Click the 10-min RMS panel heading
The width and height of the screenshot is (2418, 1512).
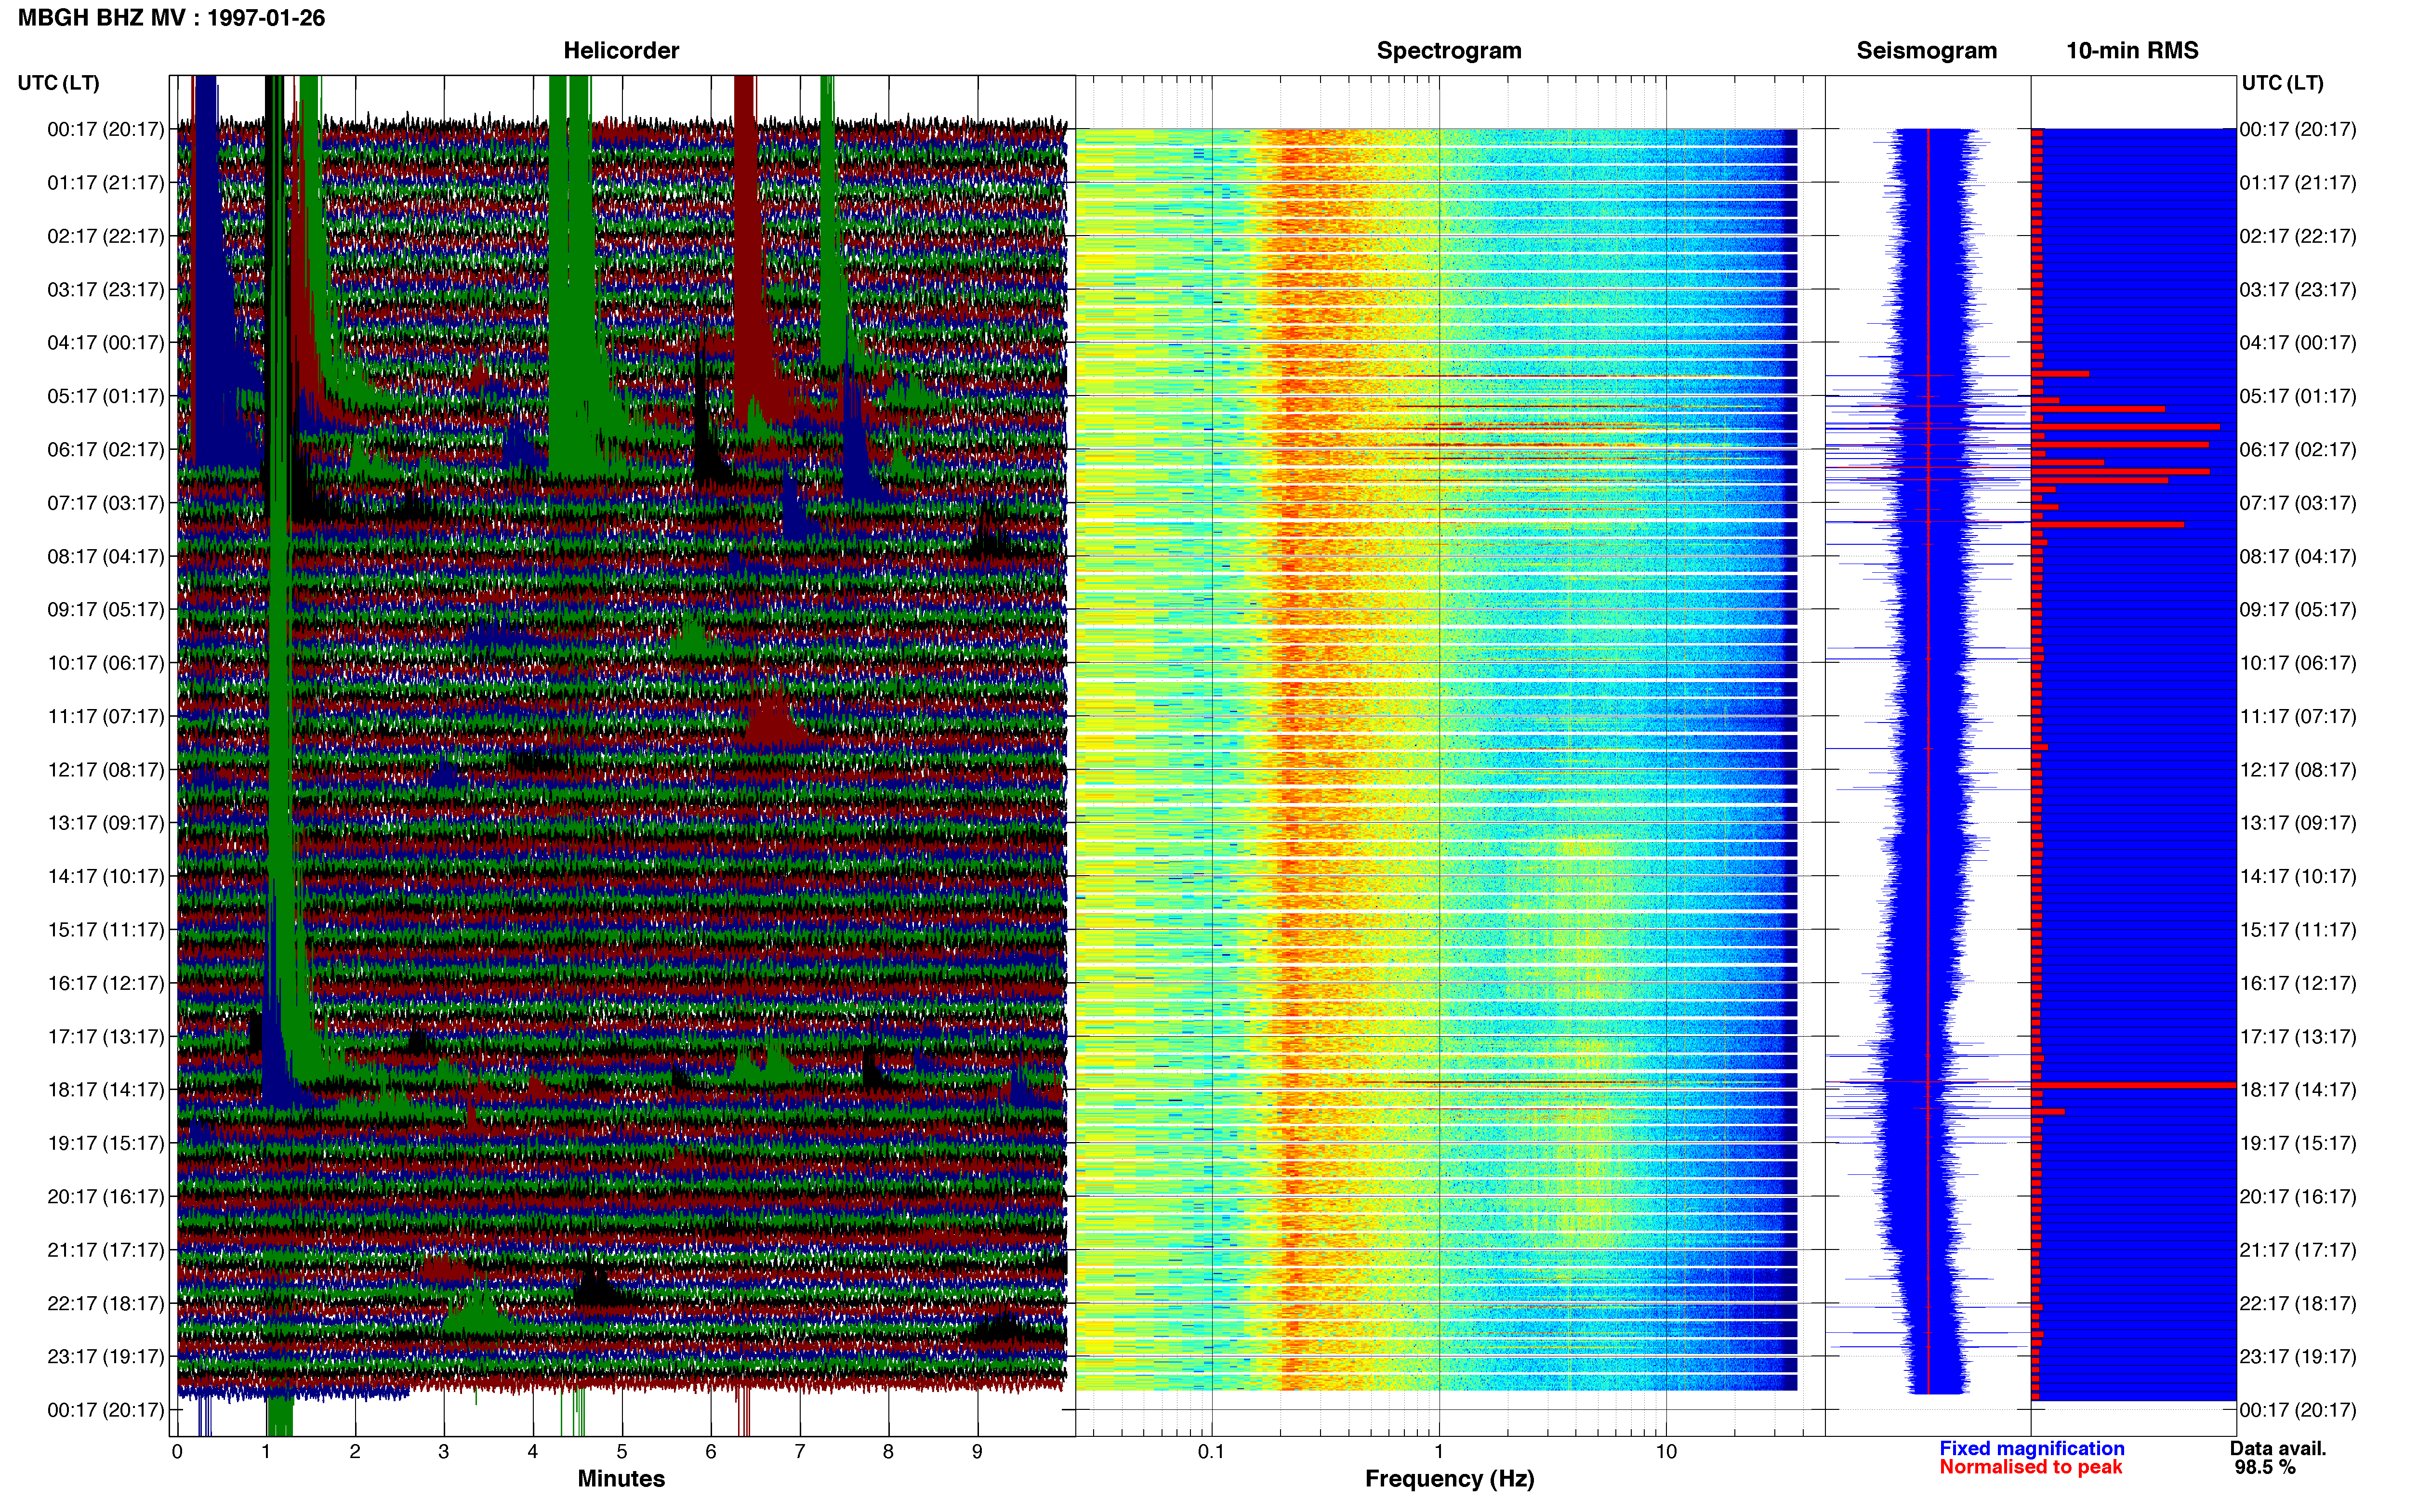[2132, 50]
